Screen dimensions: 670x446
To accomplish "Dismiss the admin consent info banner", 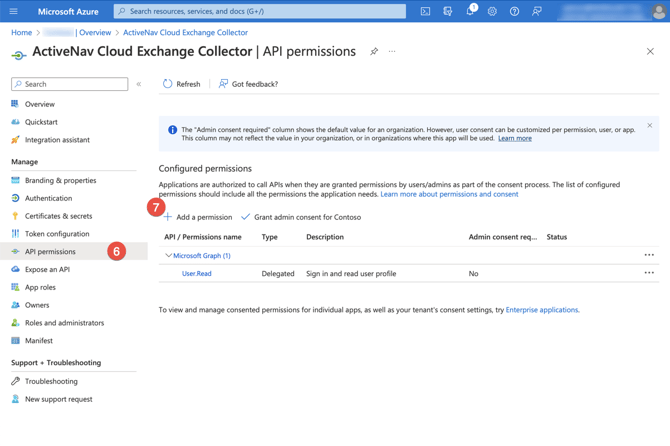I will tap(649, 126).
